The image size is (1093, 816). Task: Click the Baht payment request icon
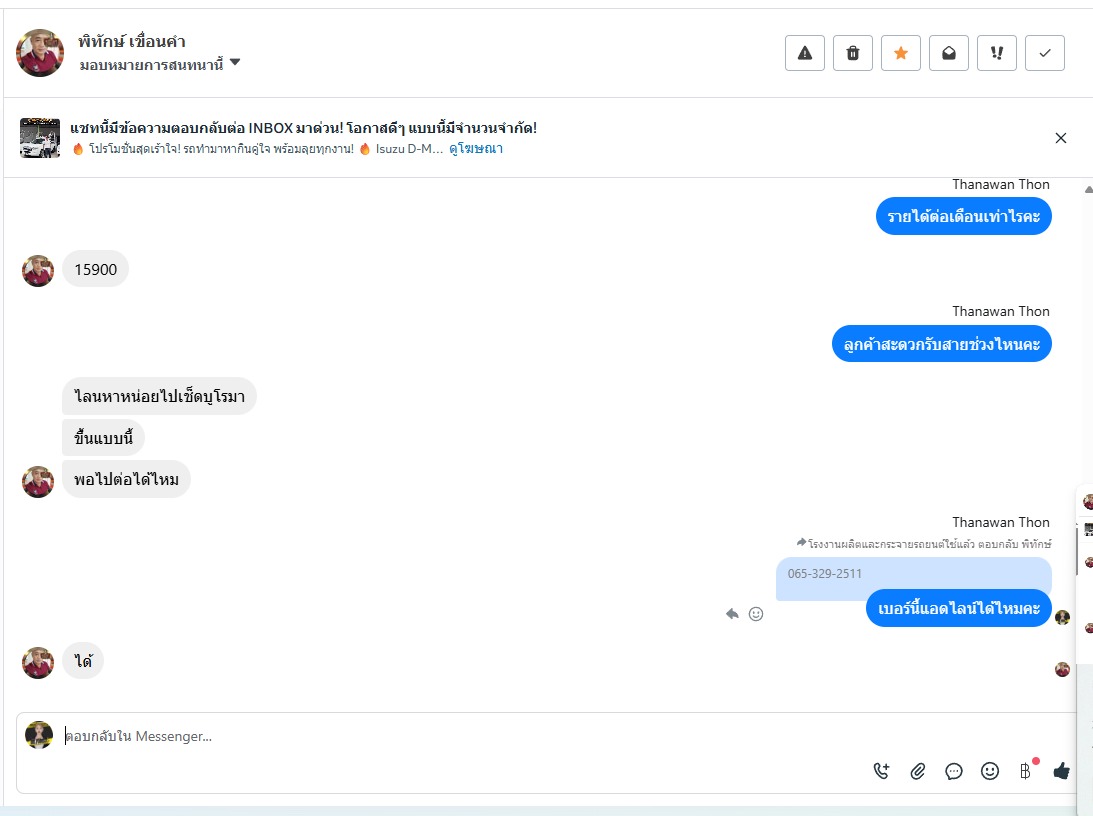click(x=1025, y=771)
